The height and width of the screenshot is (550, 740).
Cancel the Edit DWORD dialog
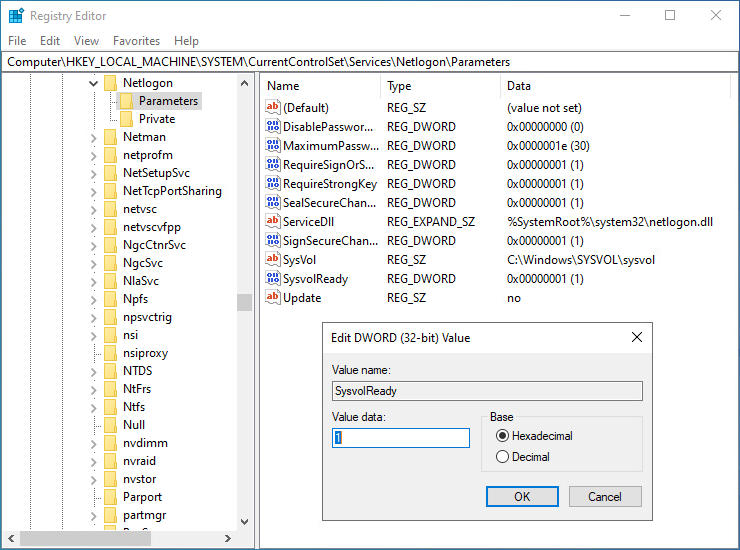(604, 497)
